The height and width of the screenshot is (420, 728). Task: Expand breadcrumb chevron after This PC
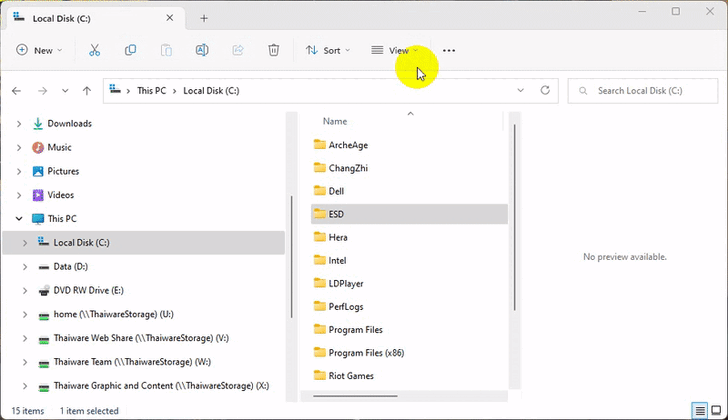[175, 91]
